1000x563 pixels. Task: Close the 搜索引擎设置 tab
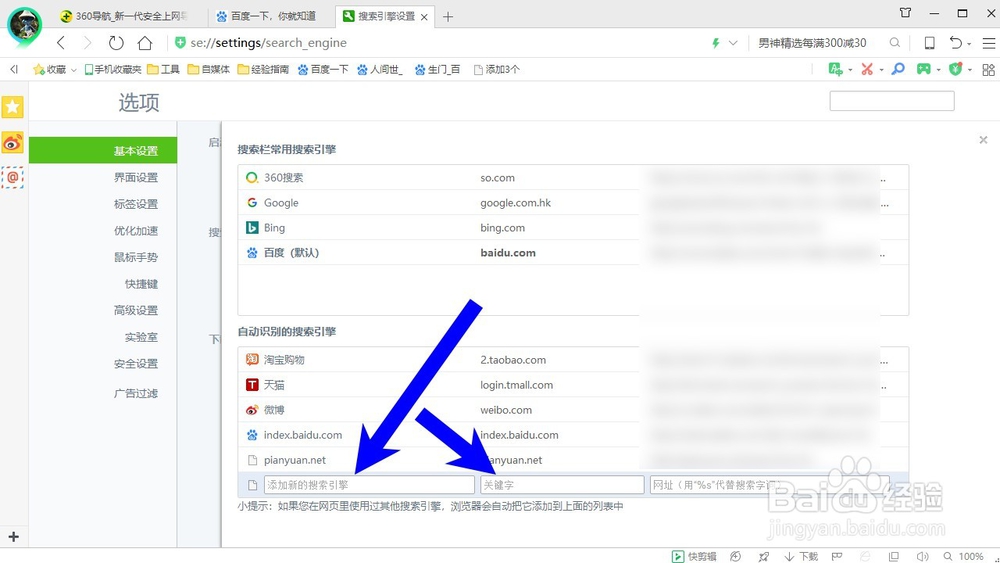click(424, 17)
